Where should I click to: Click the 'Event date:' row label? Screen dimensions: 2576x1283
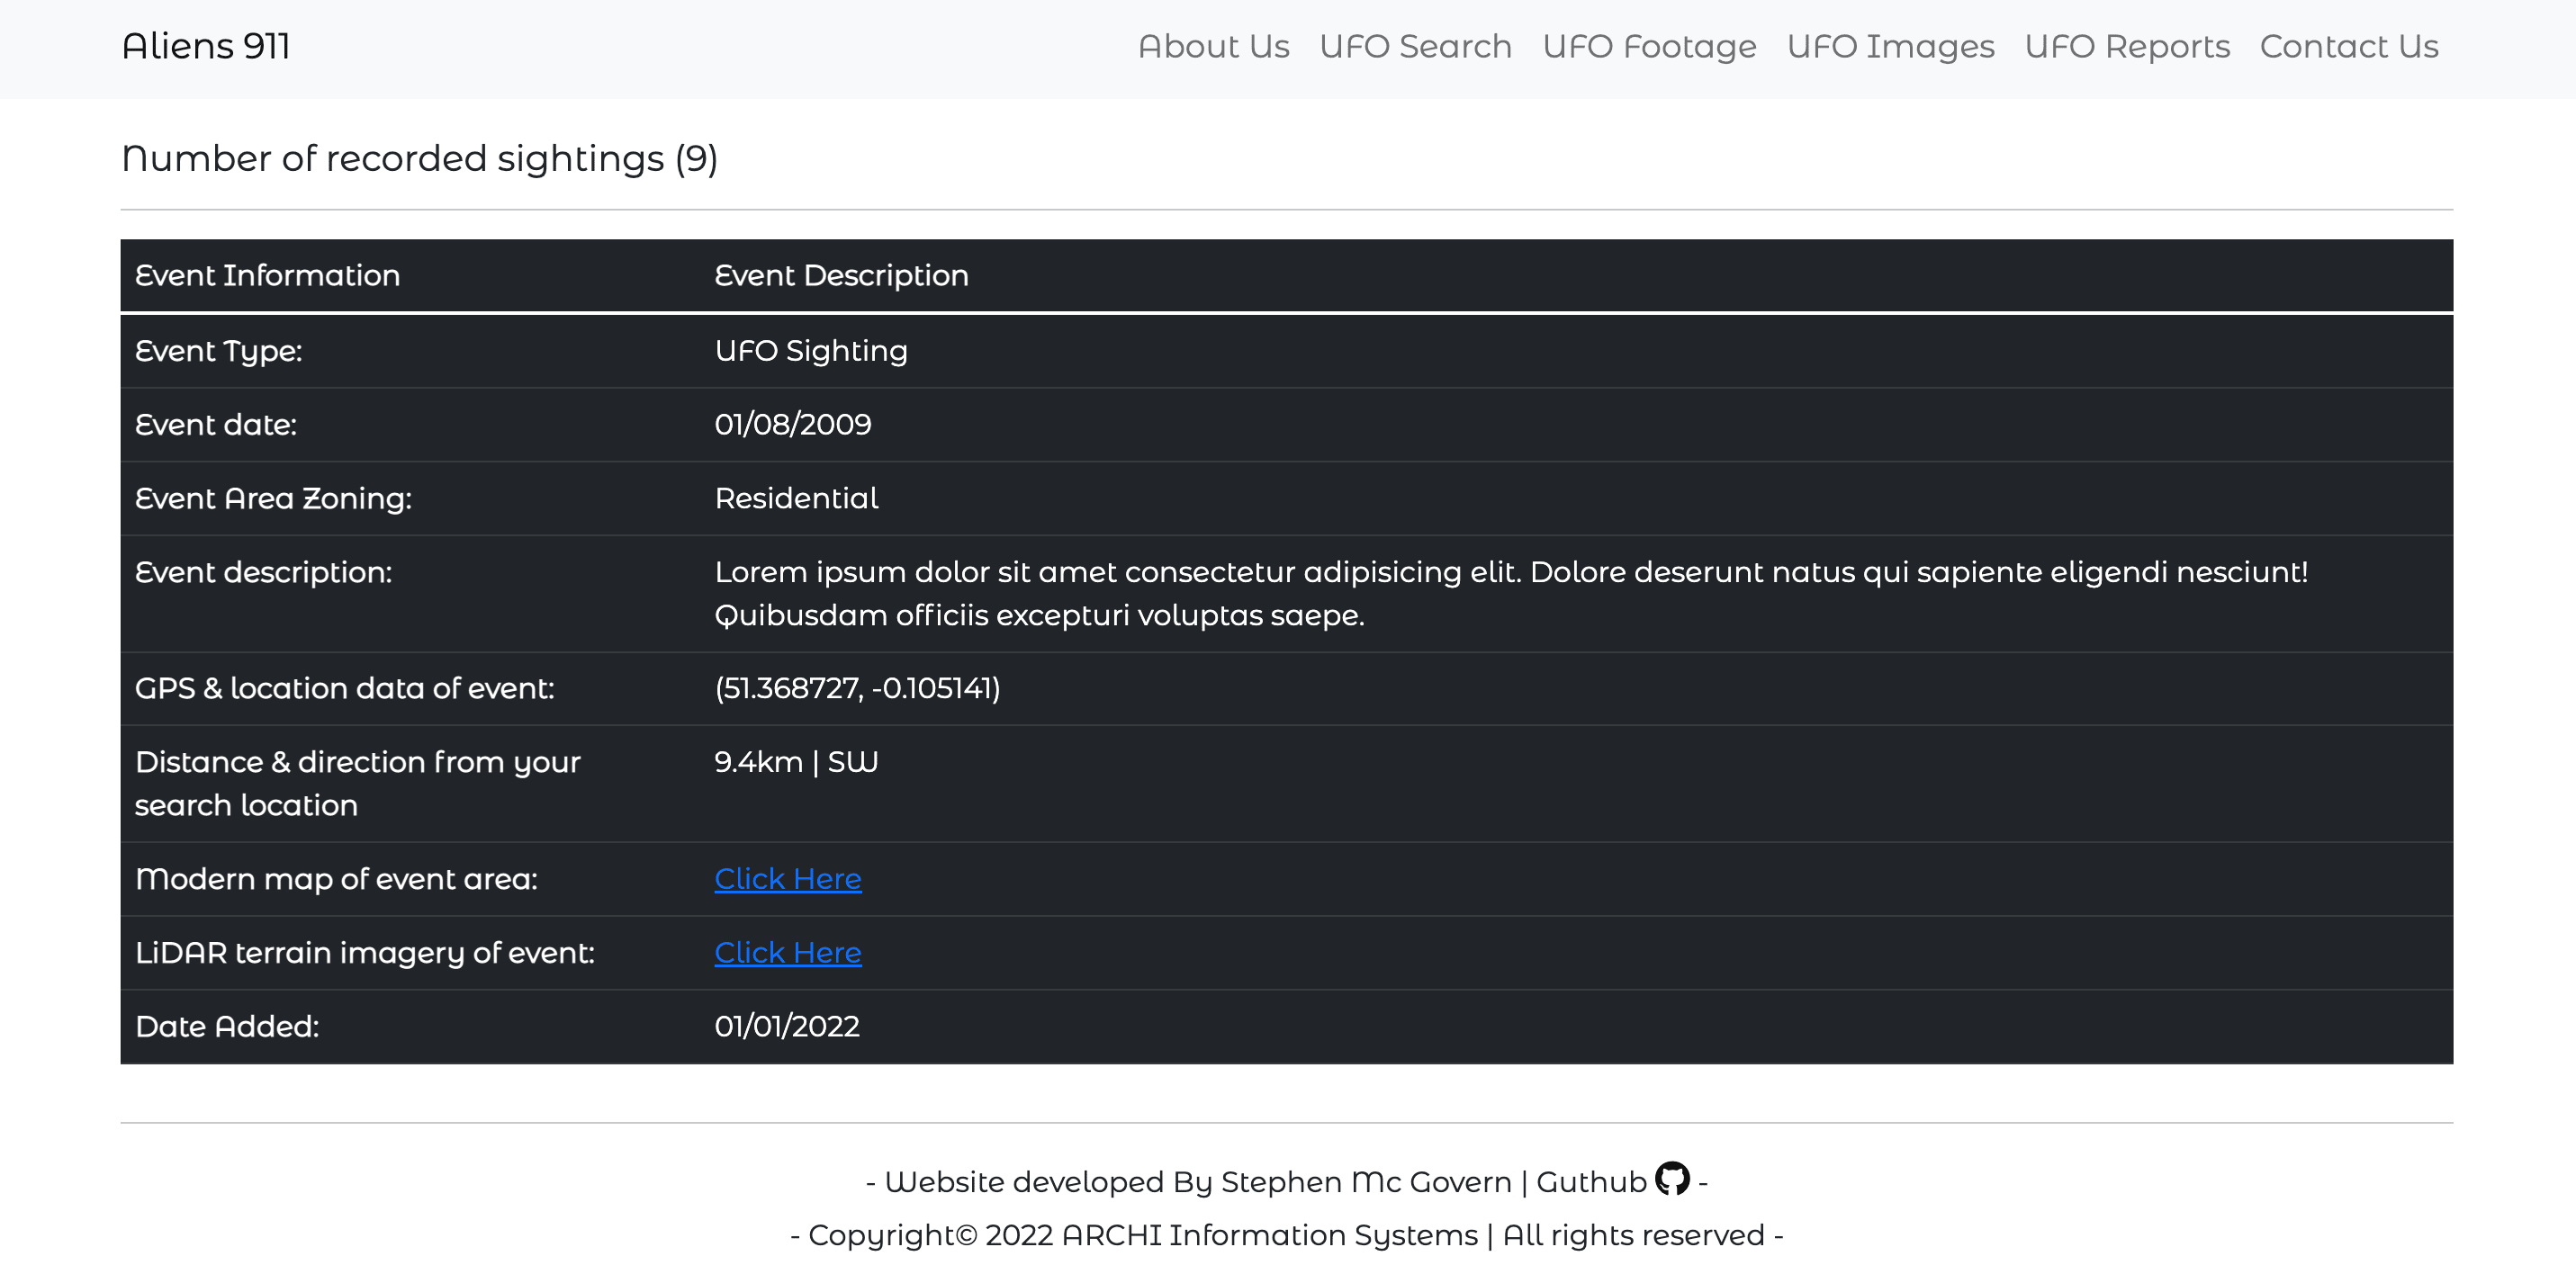(x=216, y=424)
